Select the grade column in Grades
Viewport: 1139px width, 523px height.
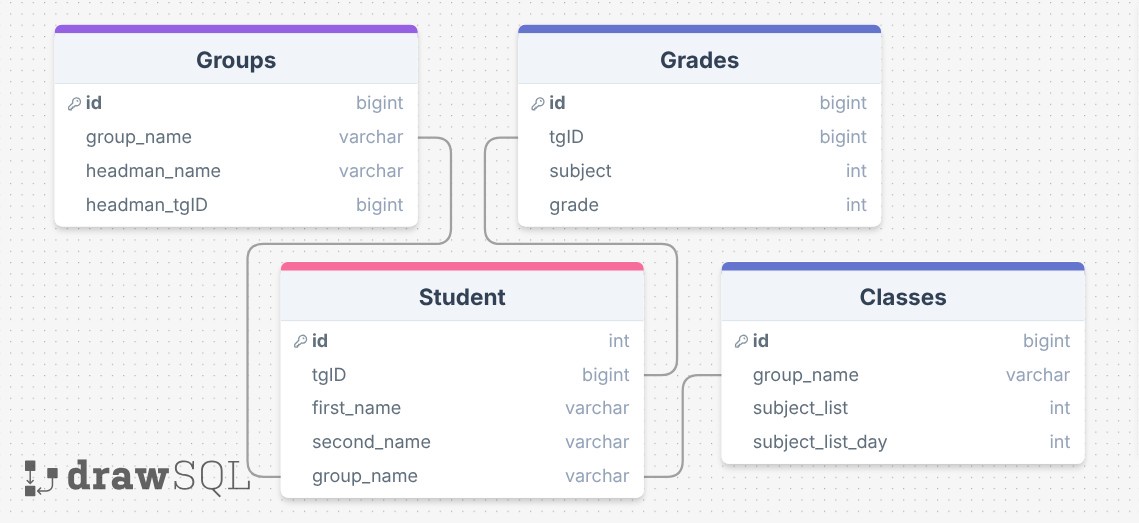pyautogui.click(x=700, y=205)
